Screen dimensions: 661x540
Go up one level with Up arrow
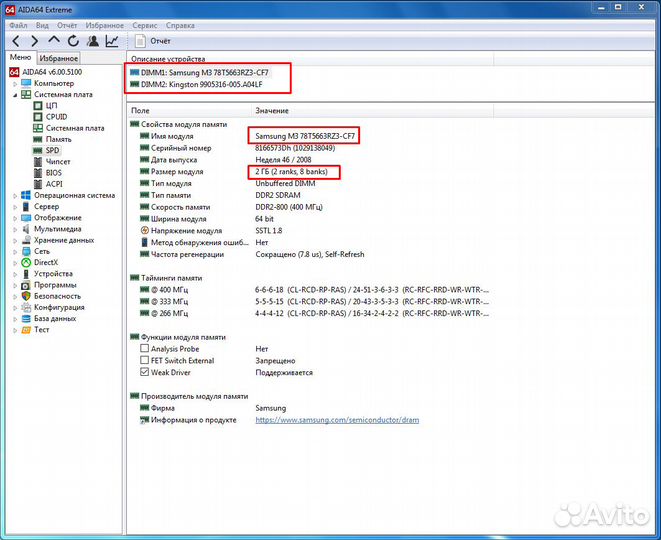54,40
